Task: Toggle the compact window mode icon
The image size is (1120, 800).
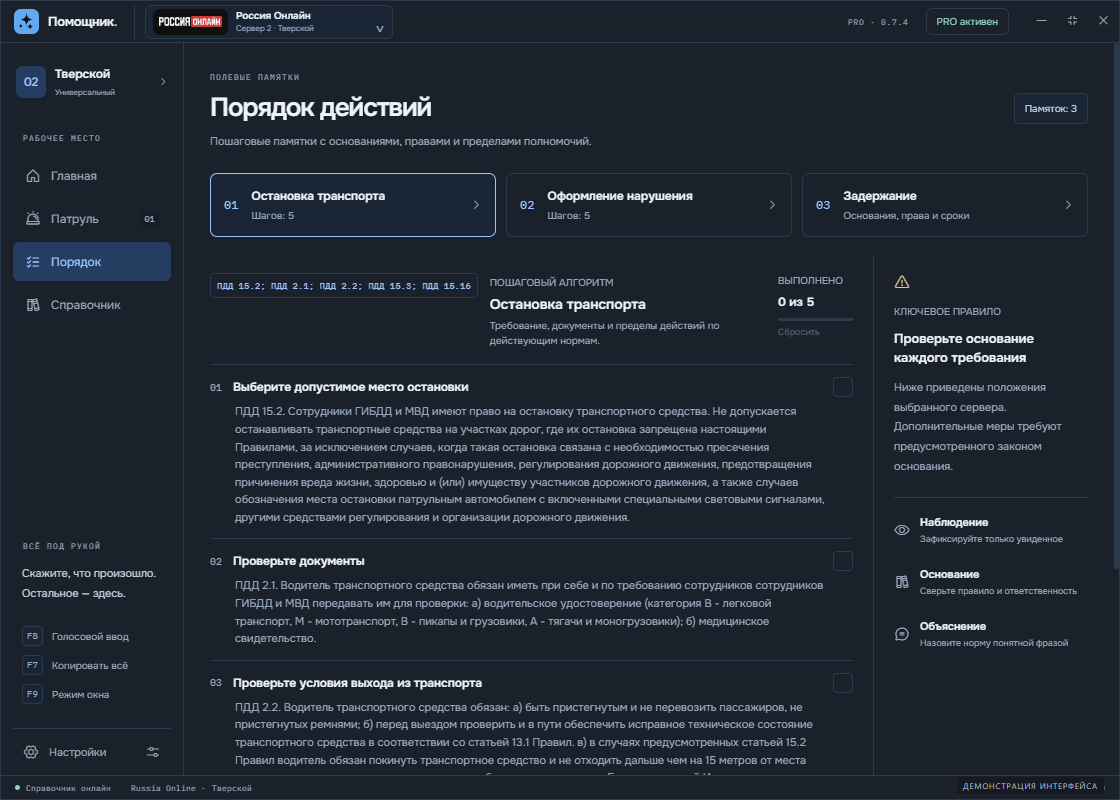Action: (x=1072, y=21)
